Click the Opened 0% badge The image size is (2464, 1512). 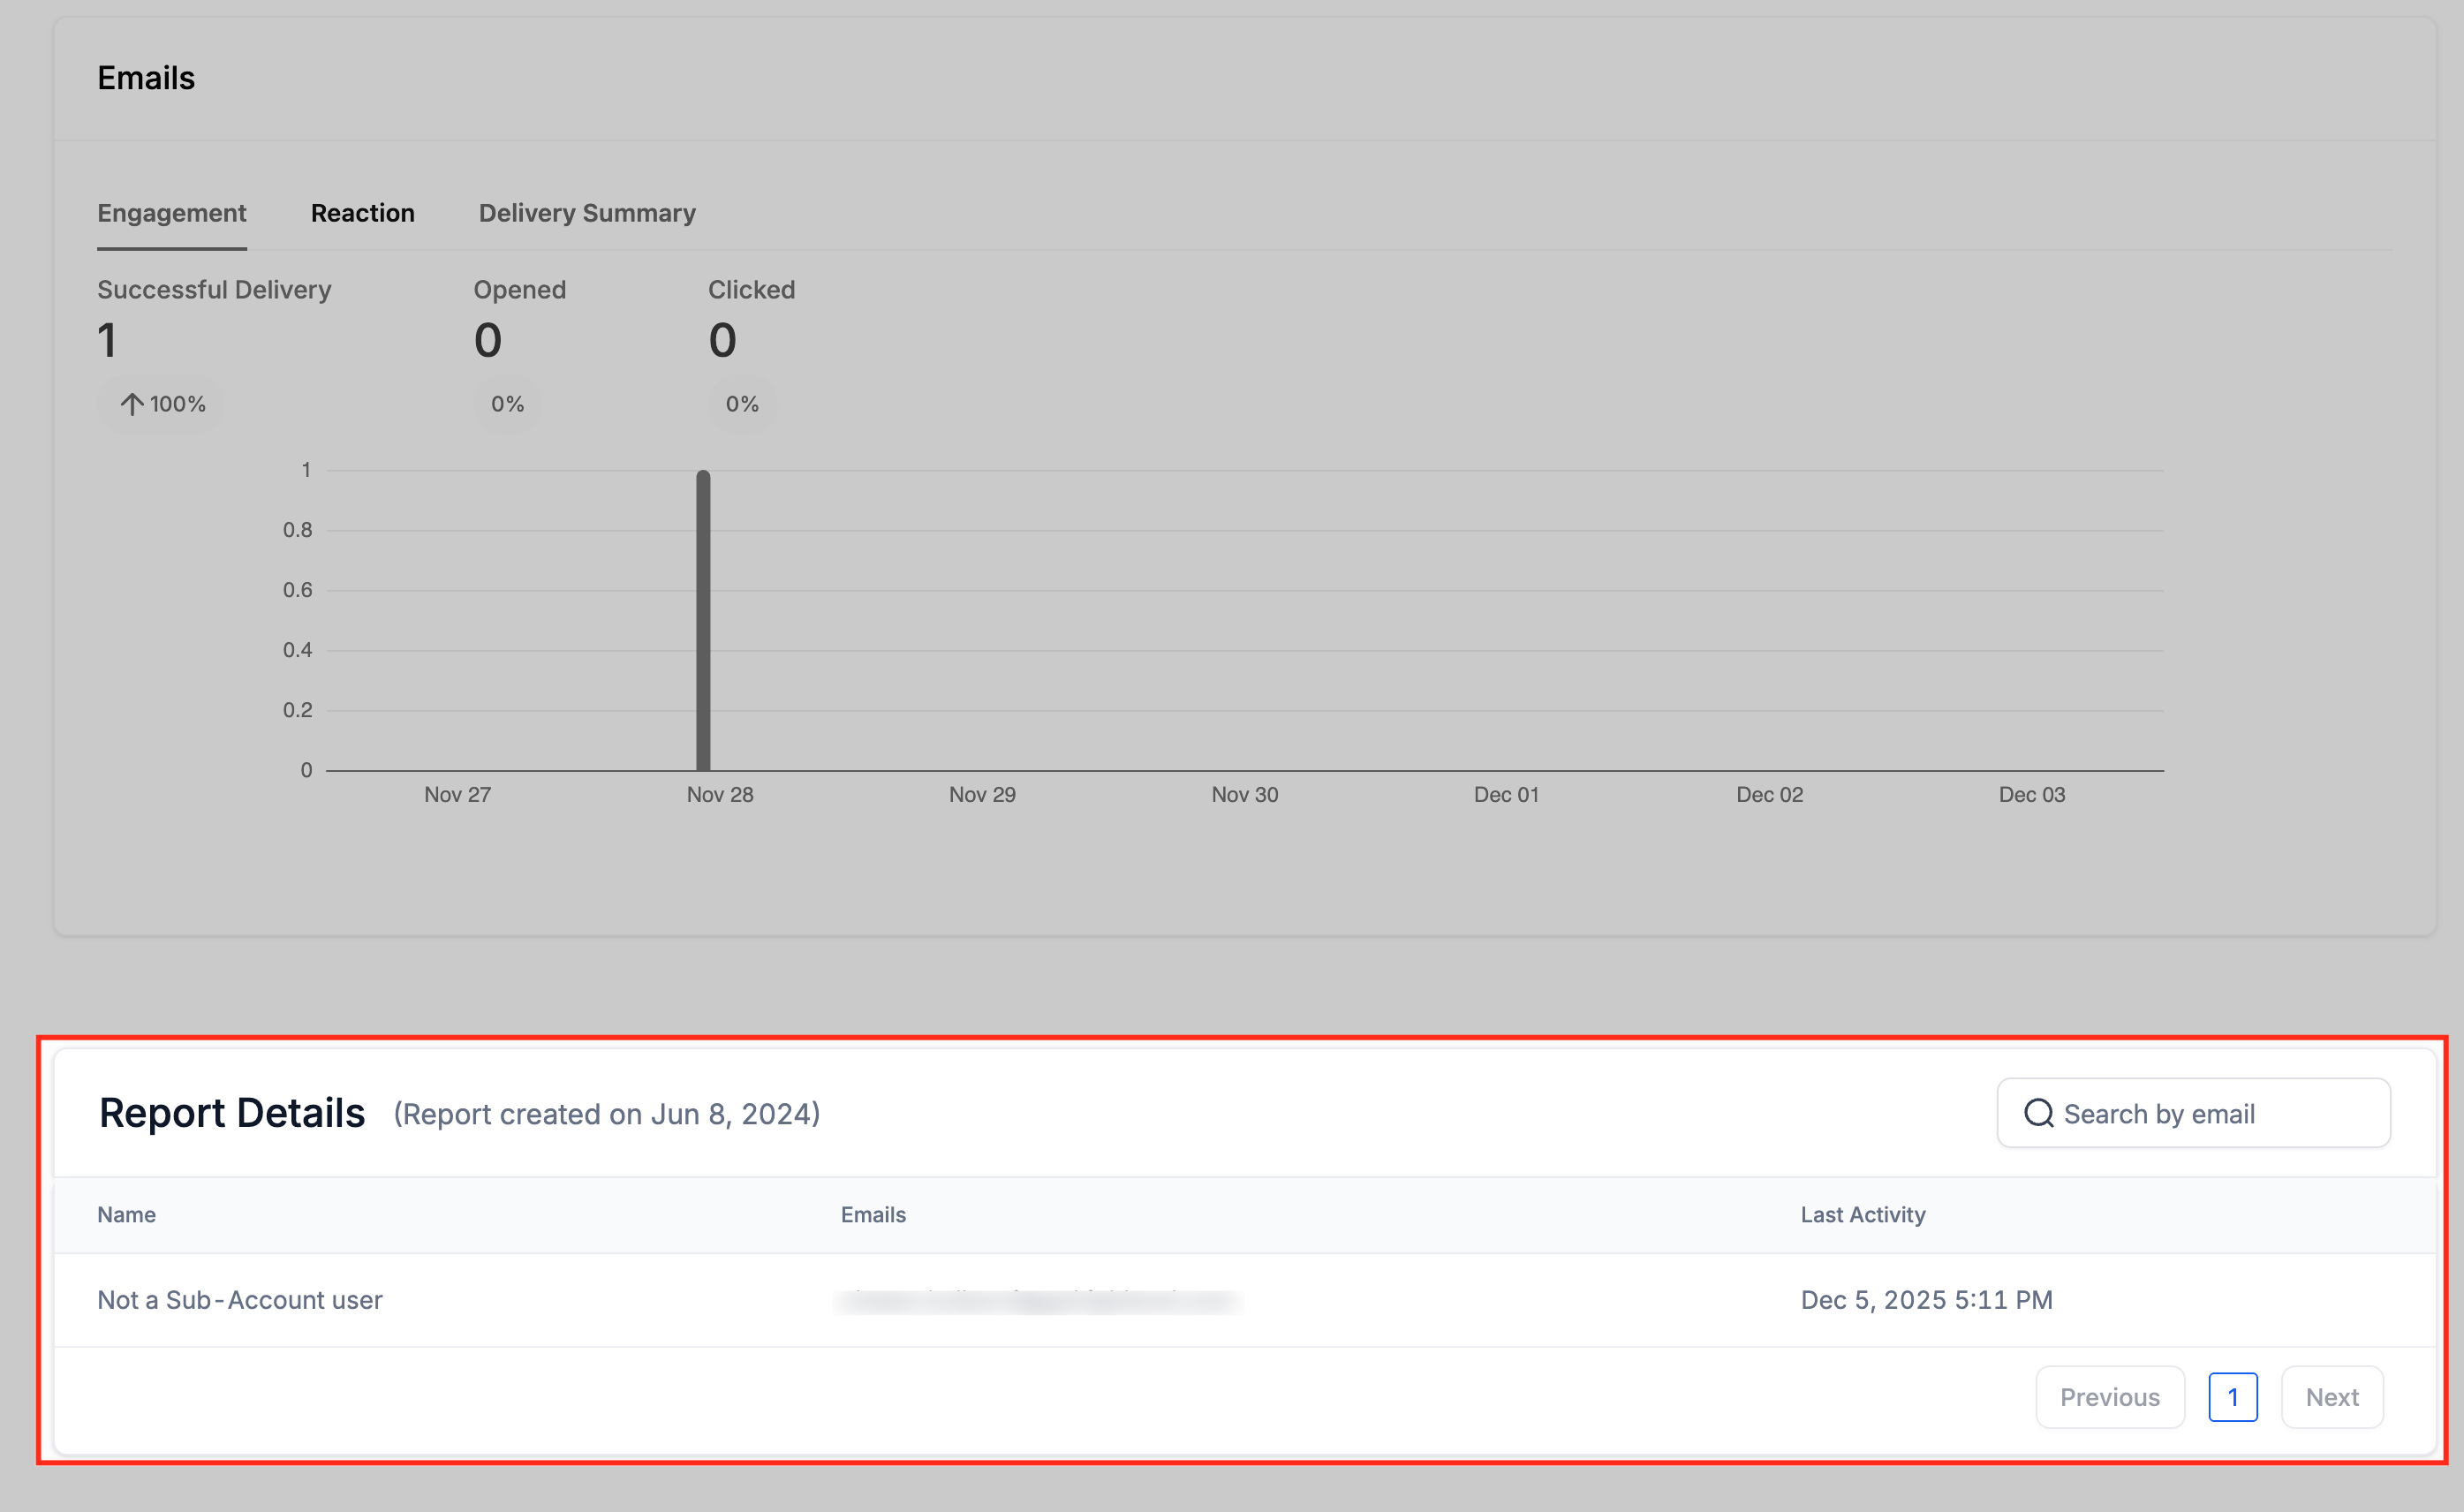click(507, 404)
